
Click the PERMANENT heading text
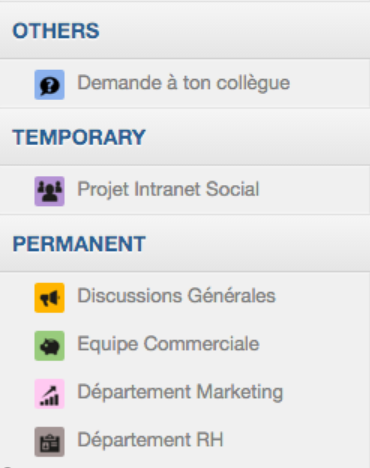(x=79, y=244)
